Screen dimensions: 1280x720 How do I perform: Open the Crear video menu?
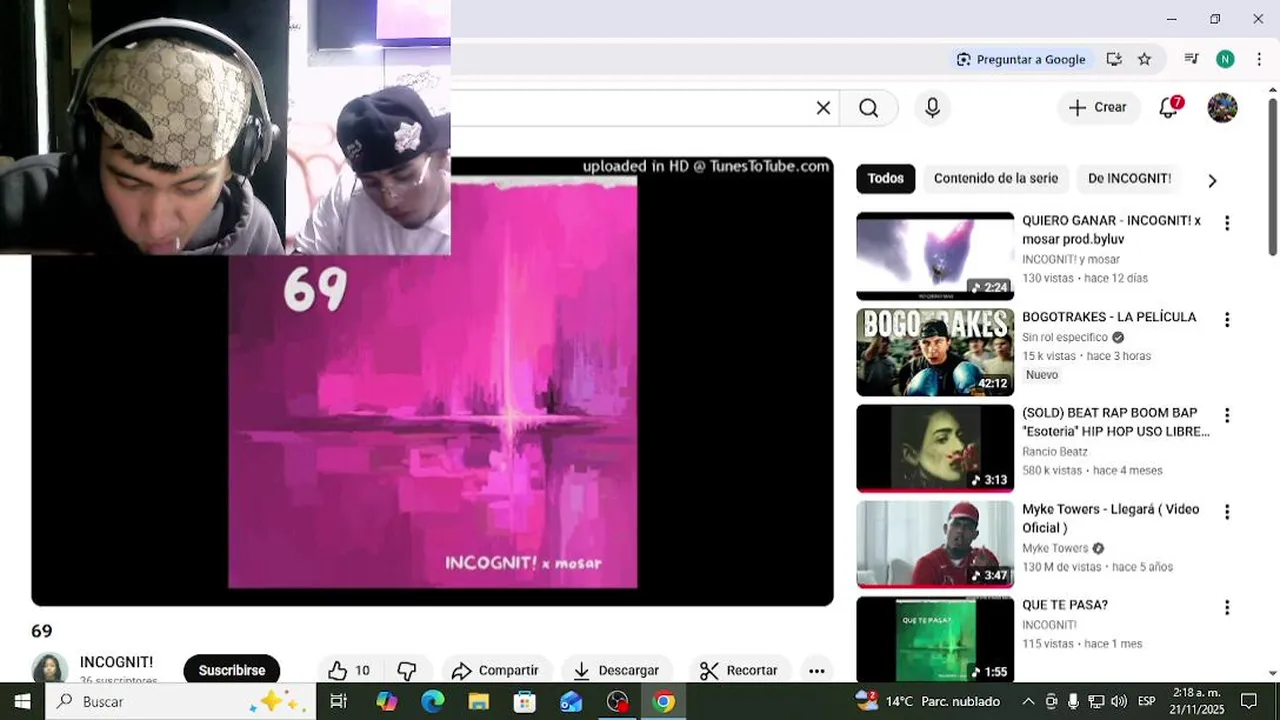[x=1098, y=107]
